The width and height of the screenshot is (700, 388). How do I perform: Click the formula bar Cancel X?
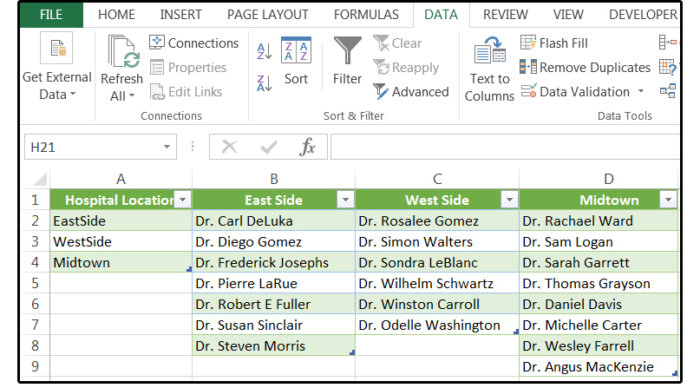pyautogui.click(x=229, y=146)
